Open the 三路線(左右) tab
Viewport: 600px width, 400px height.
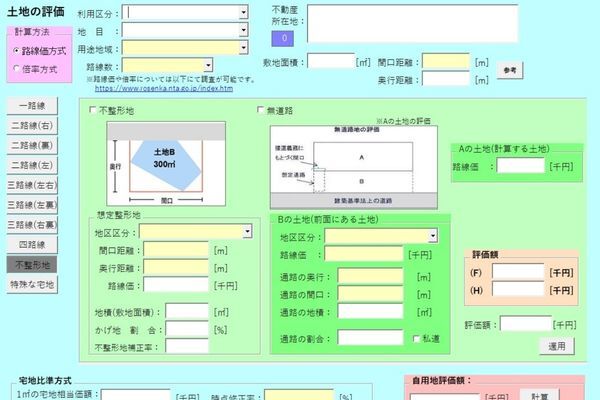coord(32,185)
